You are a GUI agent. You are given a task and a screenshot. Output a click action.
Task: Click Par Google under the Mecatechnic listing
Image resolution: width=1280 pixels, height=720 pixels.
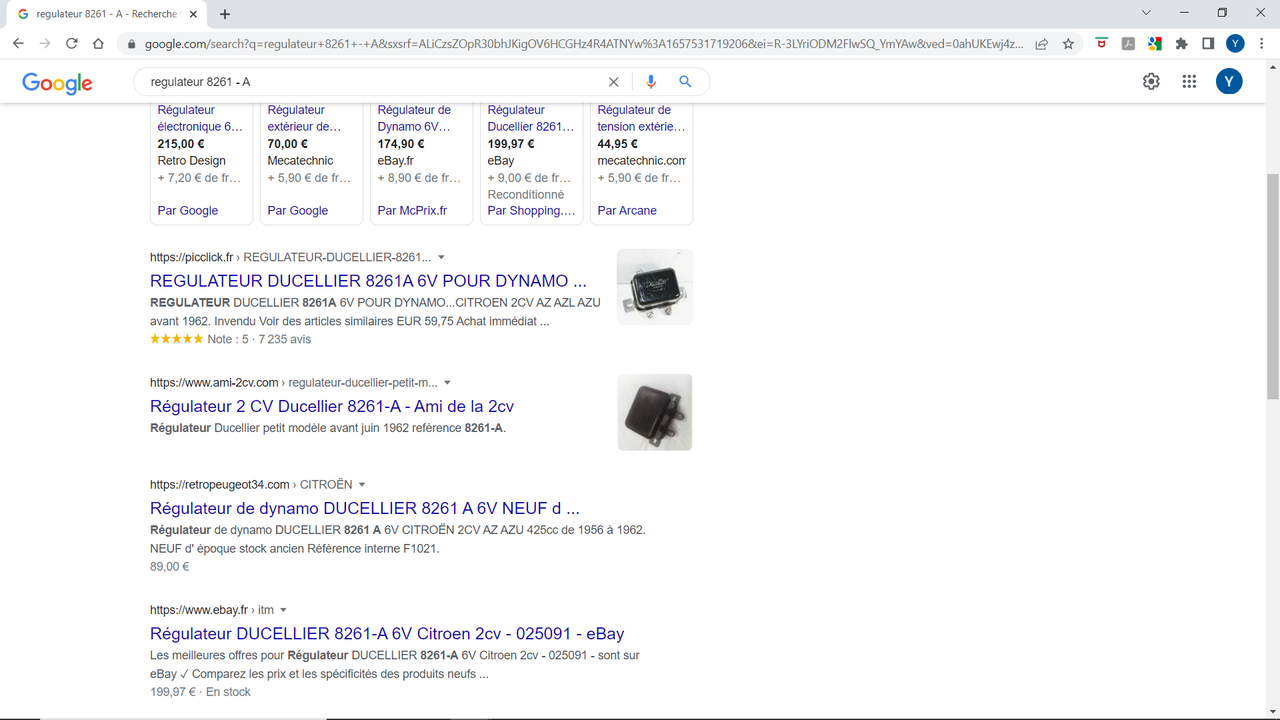(298, 211)
